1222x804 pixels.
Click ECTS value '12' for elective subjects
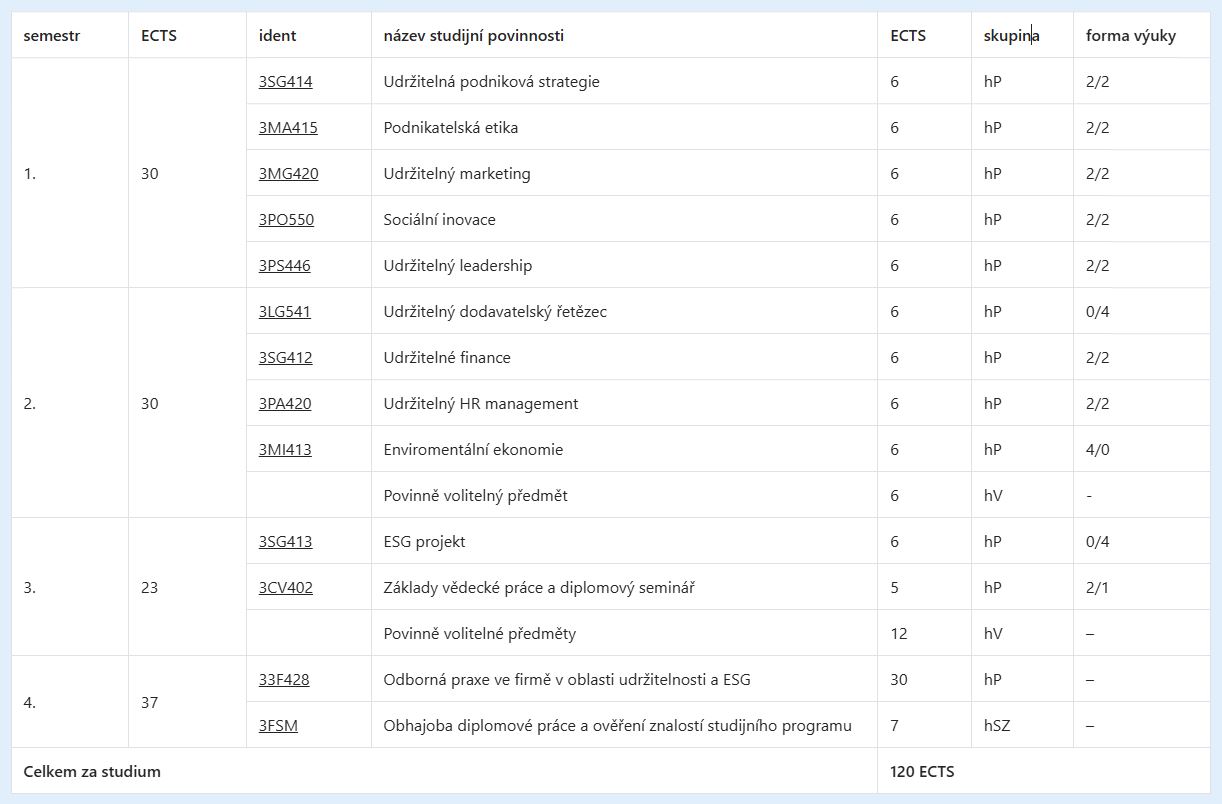pyautogui.click(x=899, y=634)
